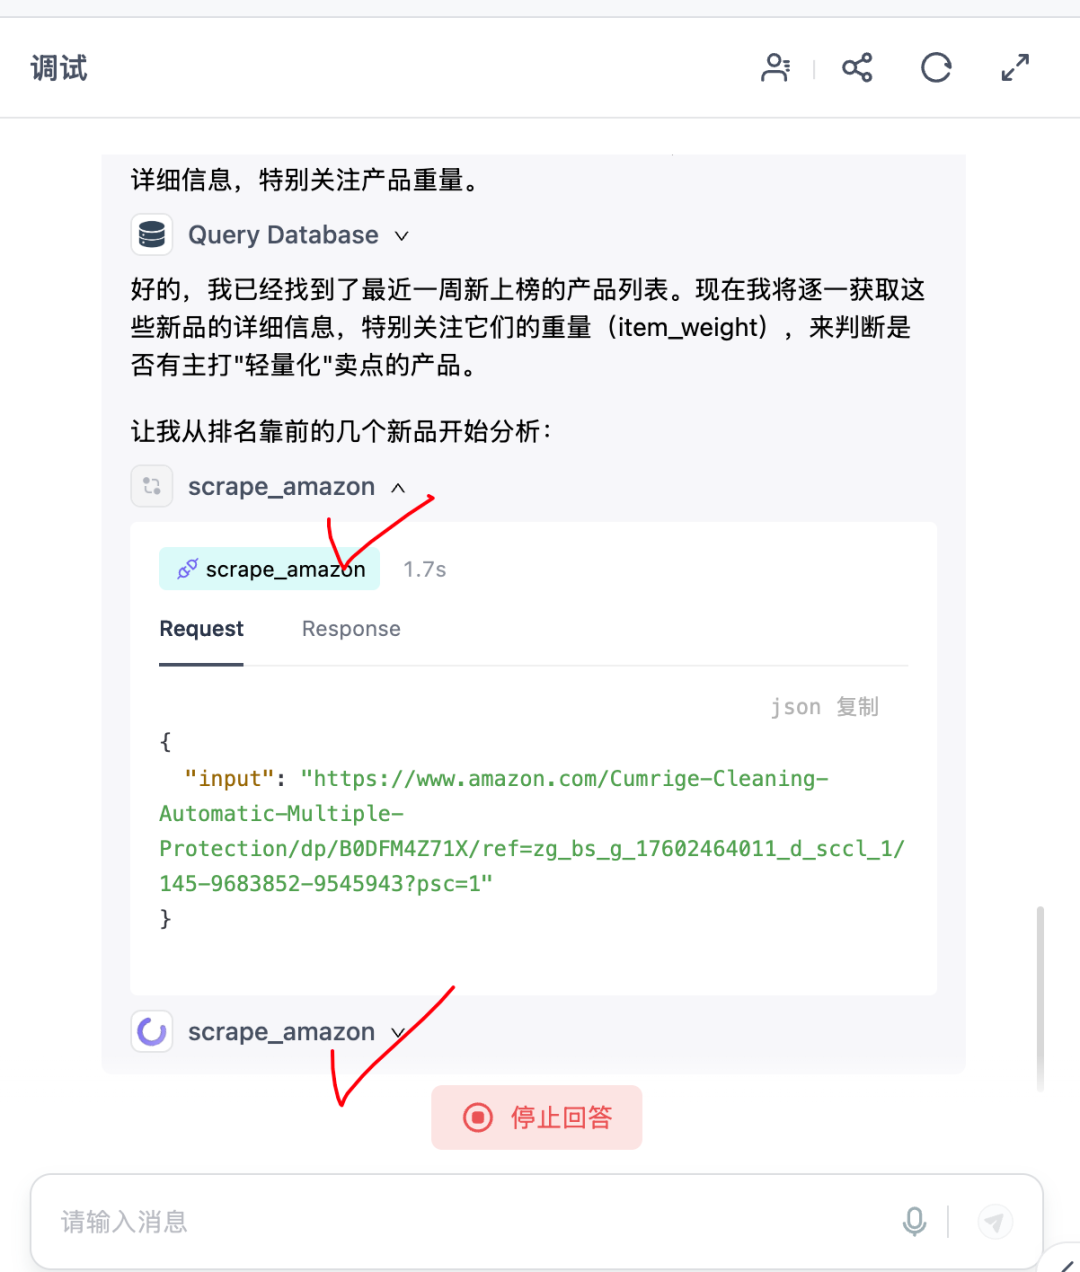
Task: Expand the second scrape_amazon section chevron
Action: pyautogui.click(x=397, y=1032)
